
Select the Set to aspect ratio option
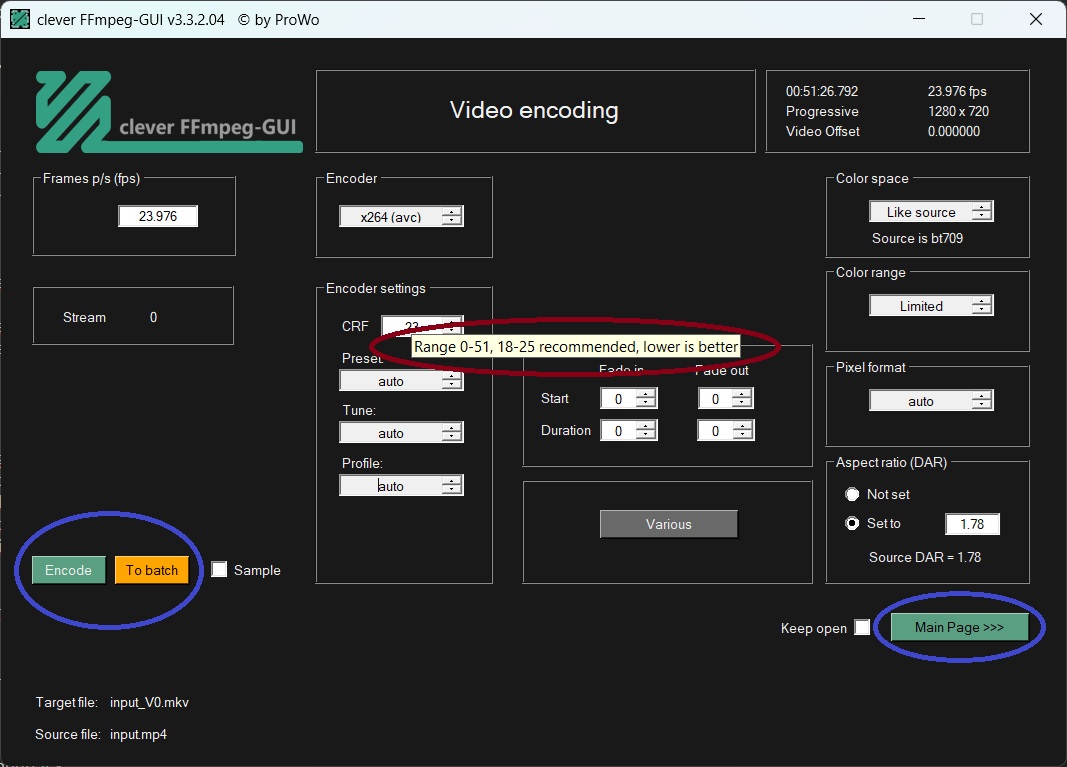852,523
